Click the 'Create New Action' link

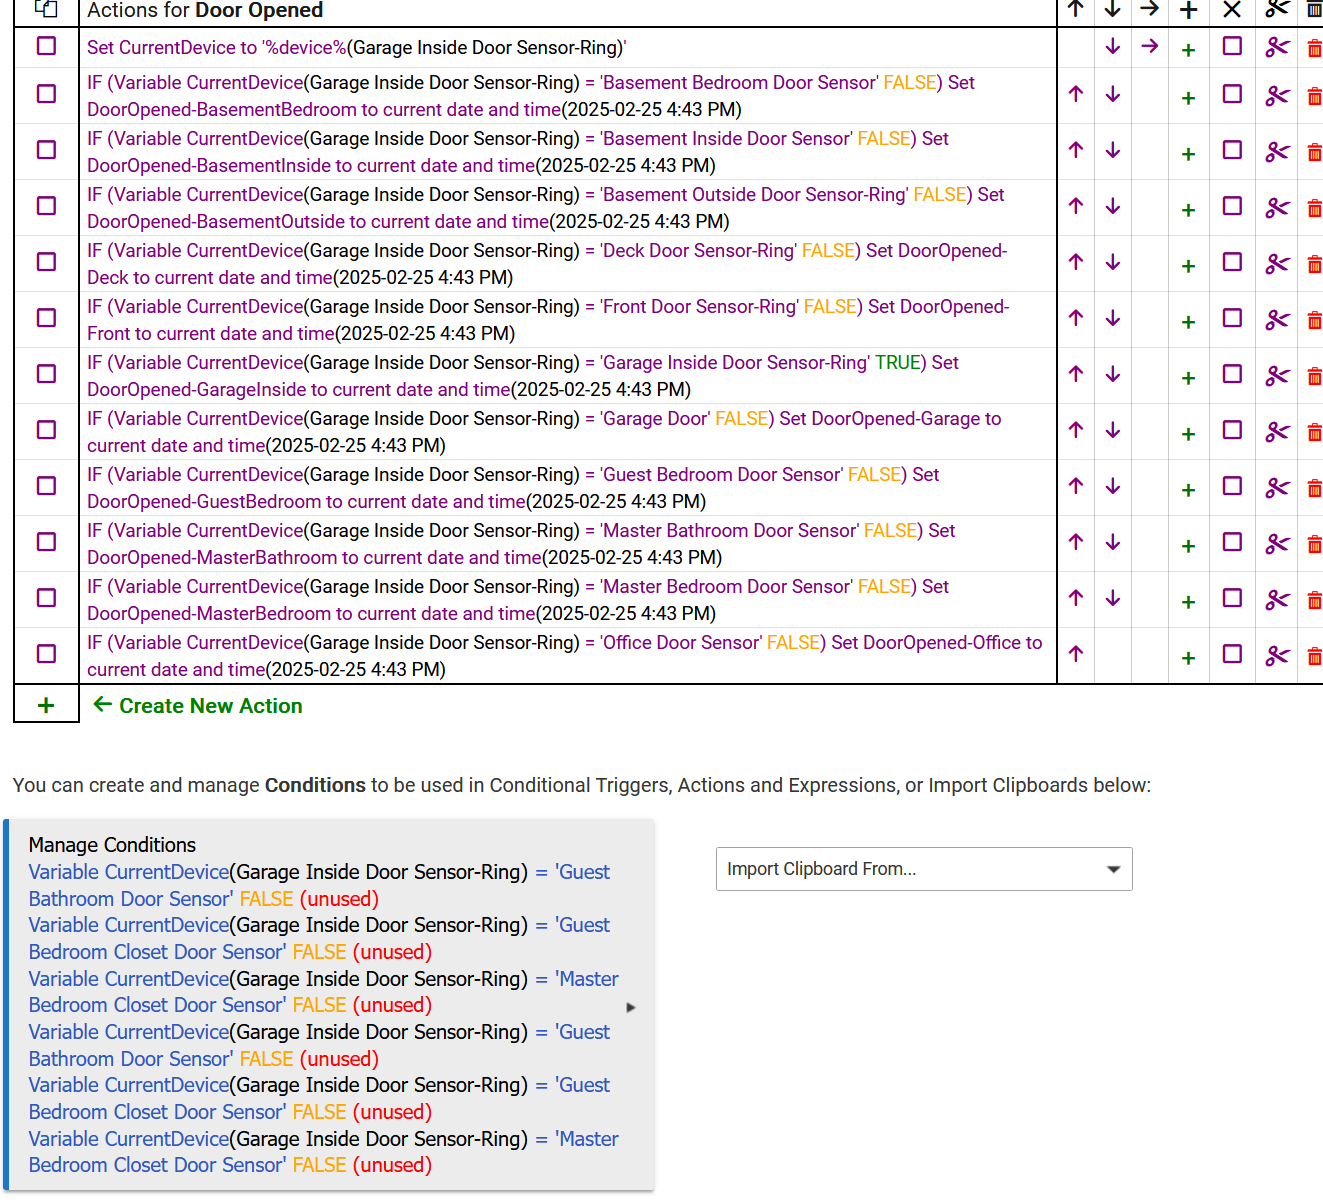pos(209,705)
